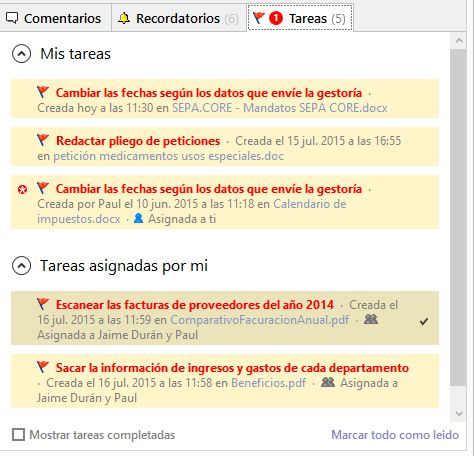The image size is (474, 456).
Task: Collapse the Mis tareas section
Action: pyautogui.click(x=21, y=54)
